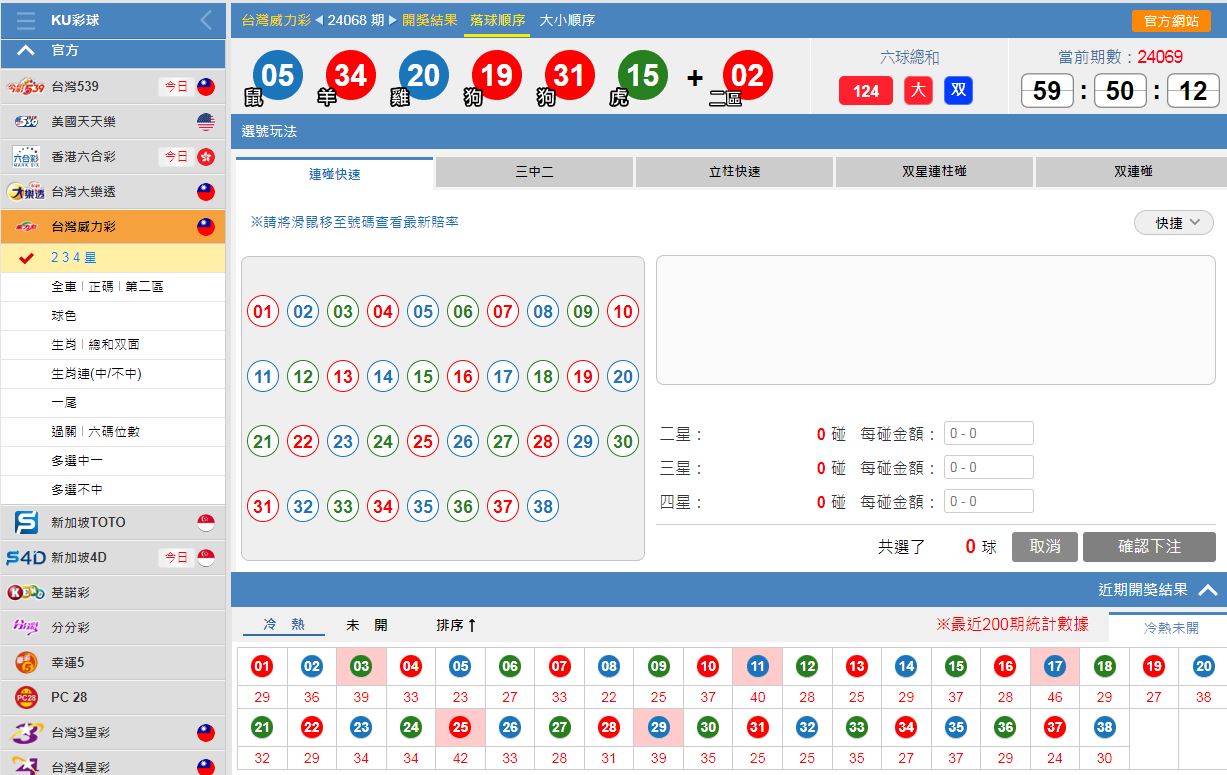
Task: Select number 26 in the selection grid
Action: pos(463,441)
